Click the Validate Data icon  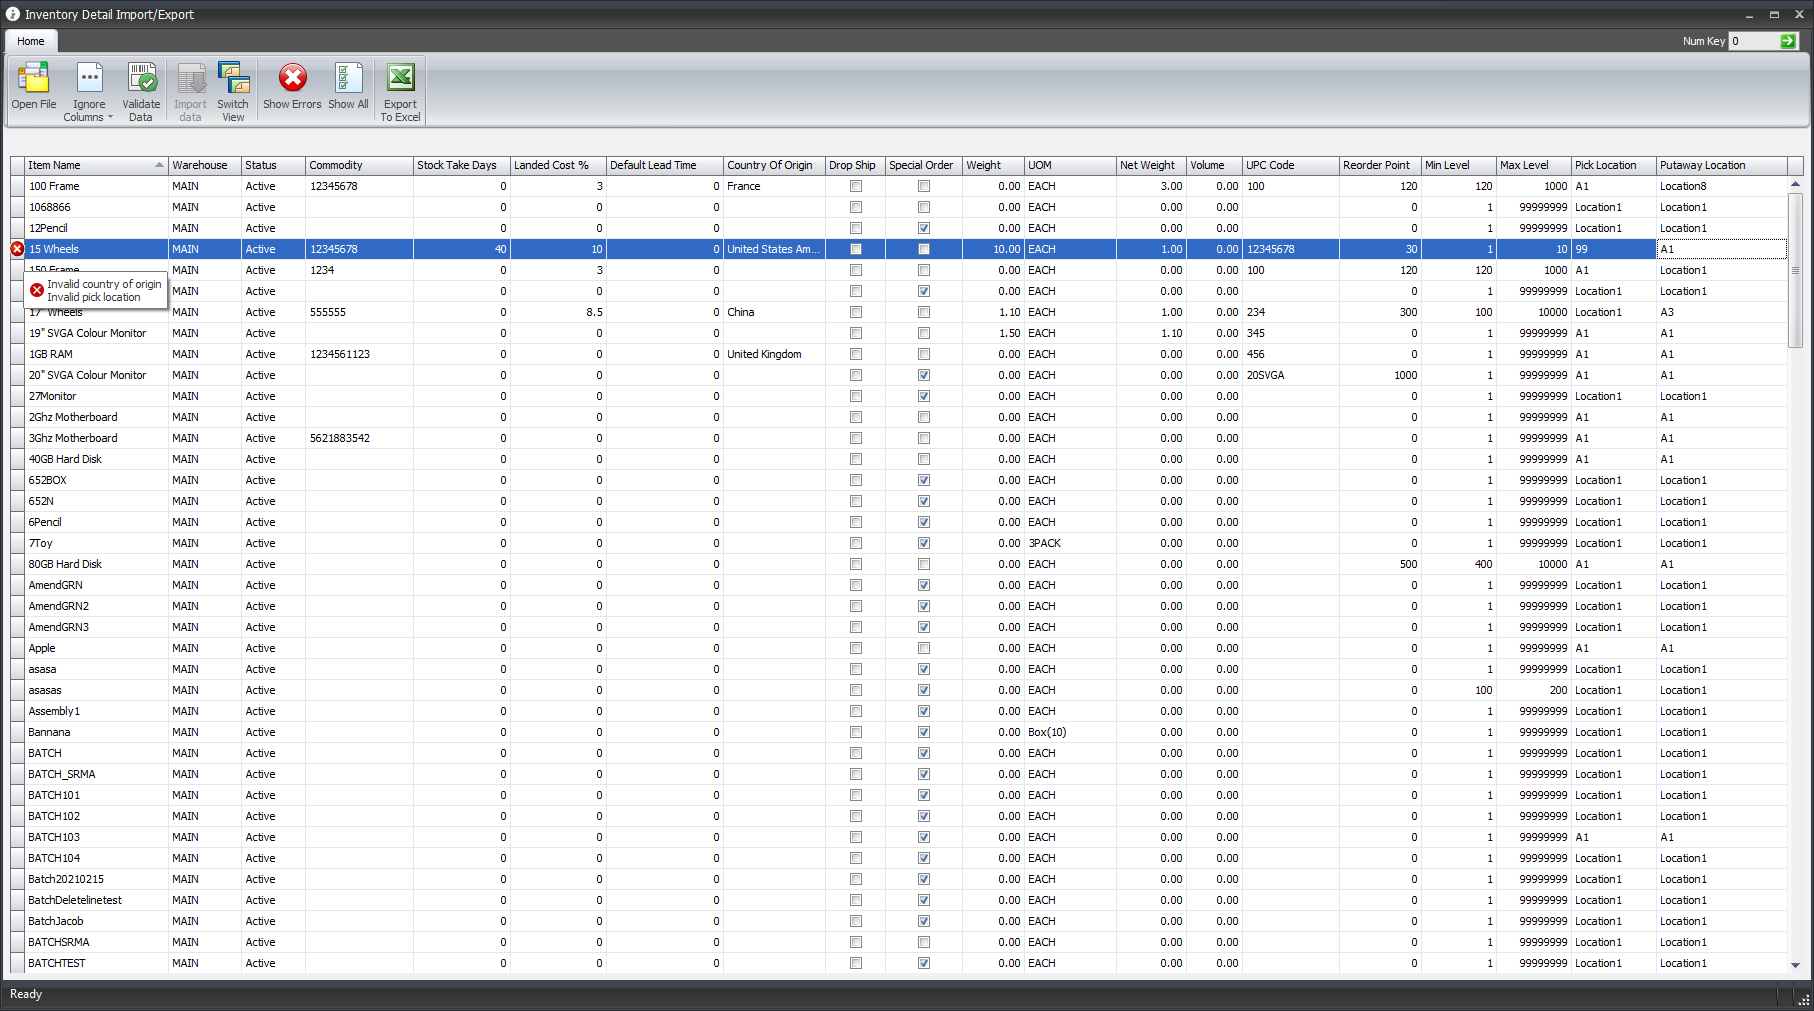click(141, 80)
